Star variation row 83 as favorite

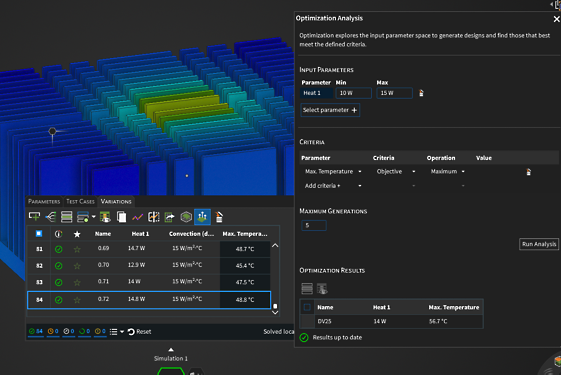coord(77,282)
